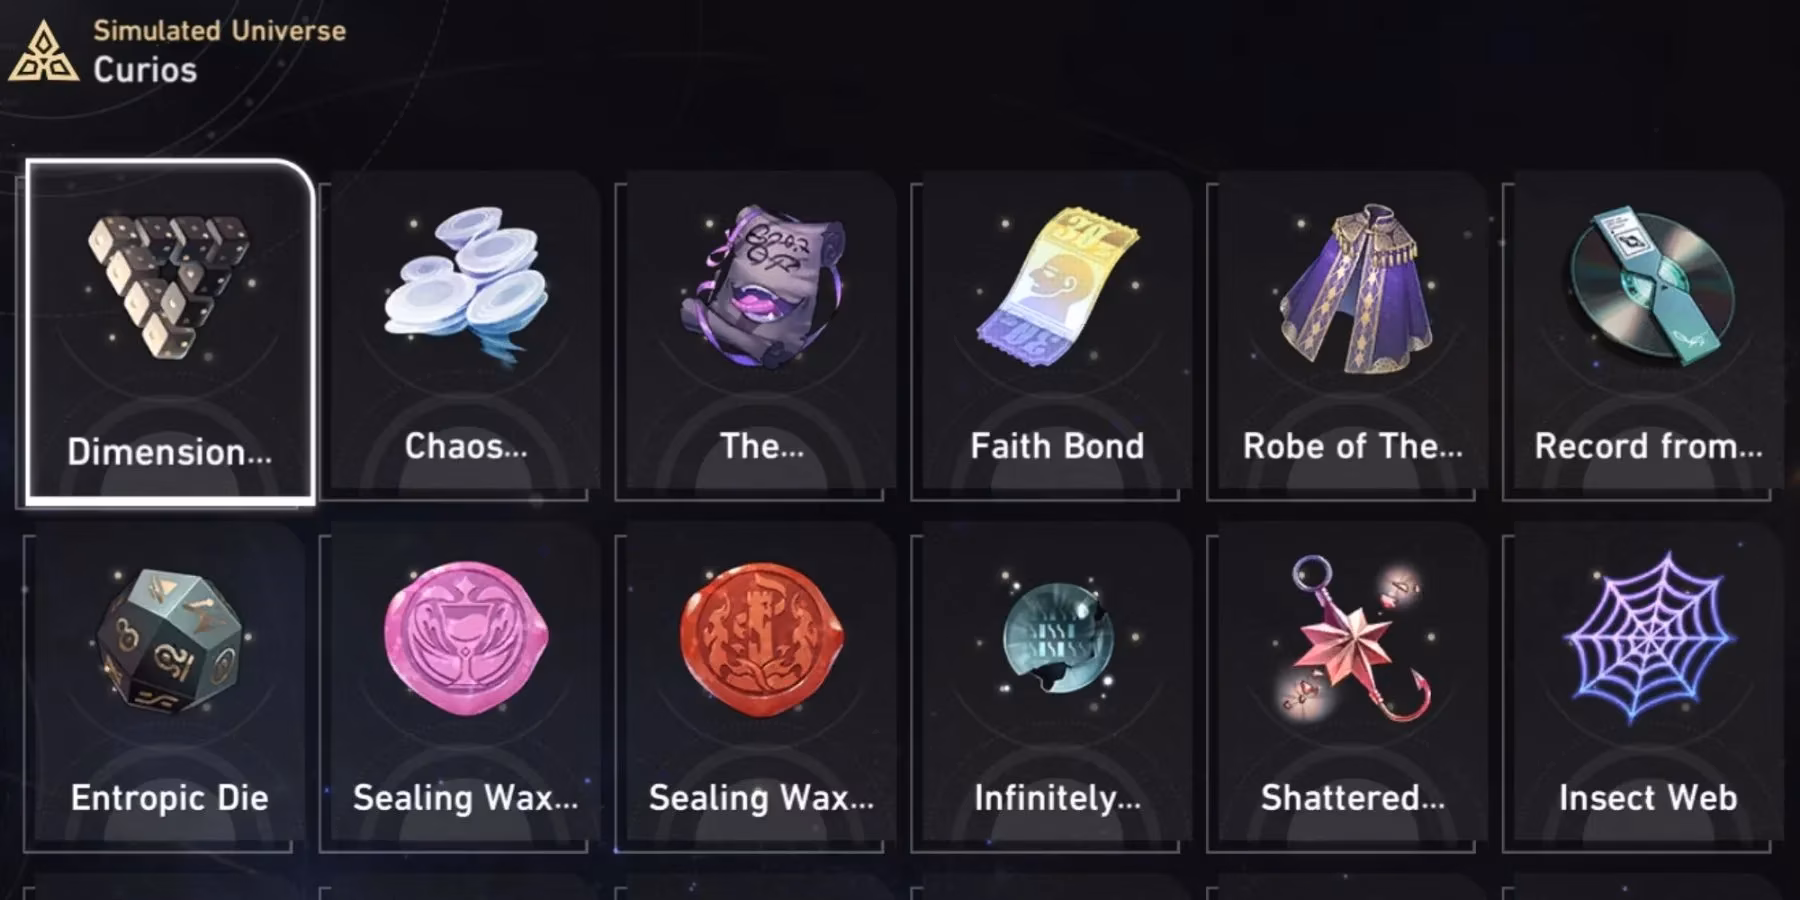Select the Faith Bond ticket curio
Viewport: 1800px width, 900px height.
click(1057, 335)
